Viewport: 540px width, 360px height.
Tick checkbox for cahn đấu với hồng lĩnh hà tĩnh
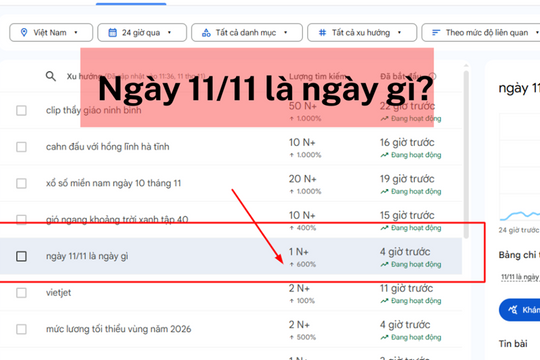21,147
